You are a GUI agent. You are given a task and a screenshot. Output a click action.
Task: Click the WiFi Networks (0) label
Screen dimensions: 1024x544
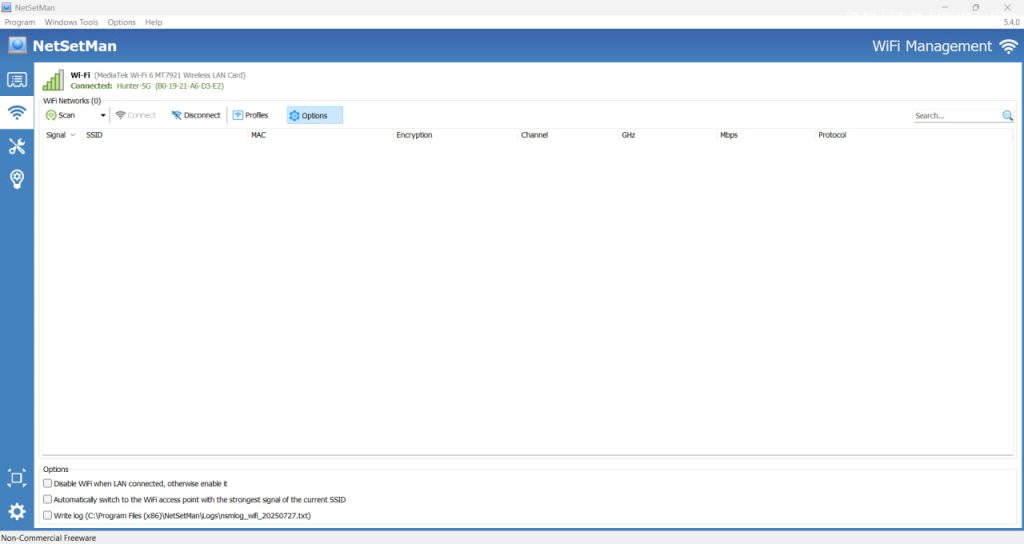click(72, 101)
